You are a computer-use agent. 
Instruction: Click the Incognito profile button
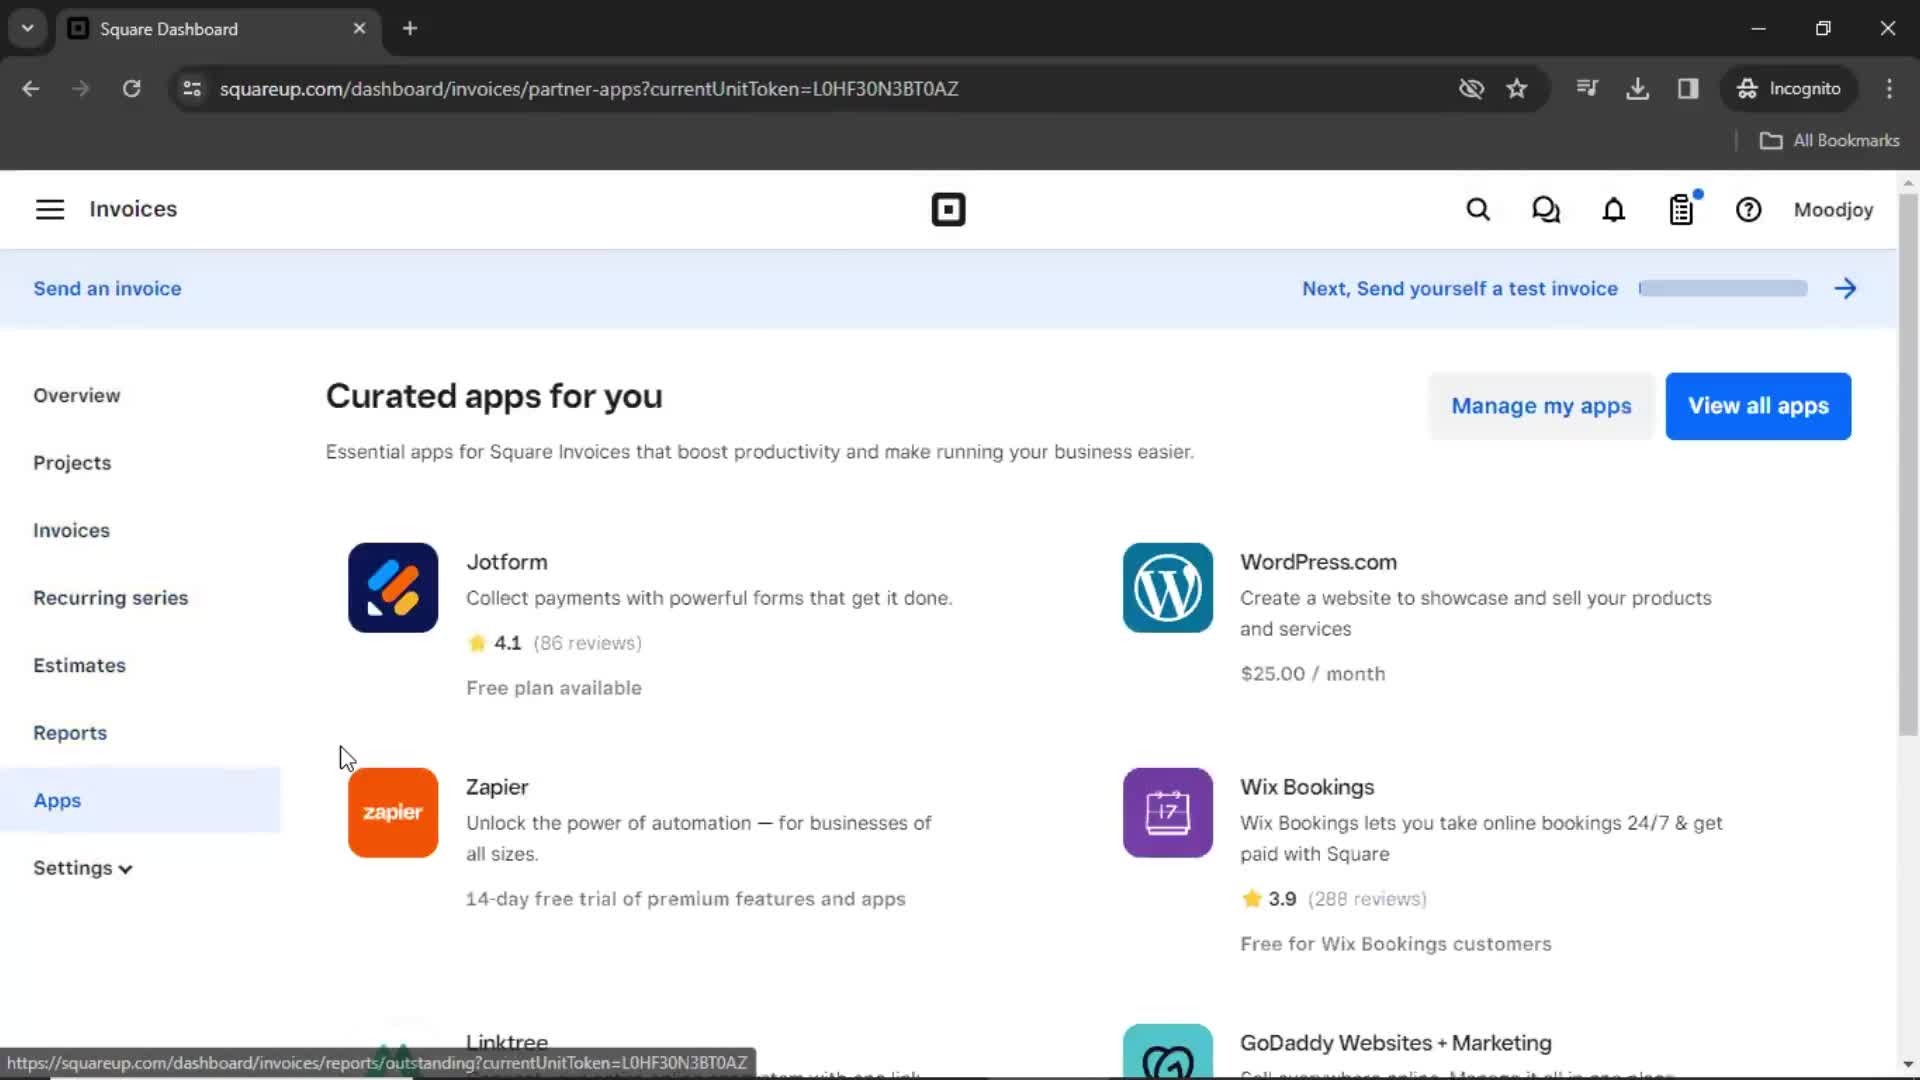(x=1789, y=89)
